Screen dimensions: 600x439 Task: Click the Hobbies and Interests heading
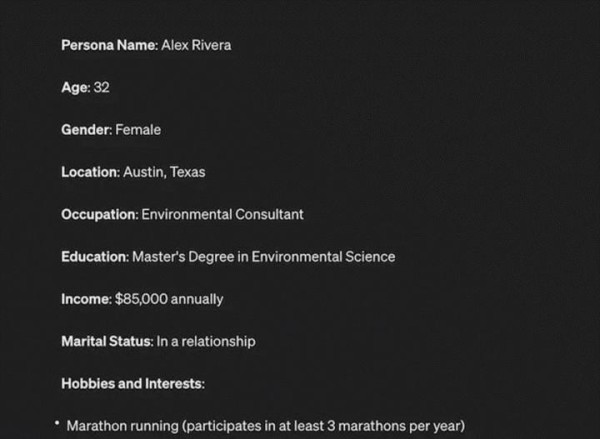click(x=133, y=384)
